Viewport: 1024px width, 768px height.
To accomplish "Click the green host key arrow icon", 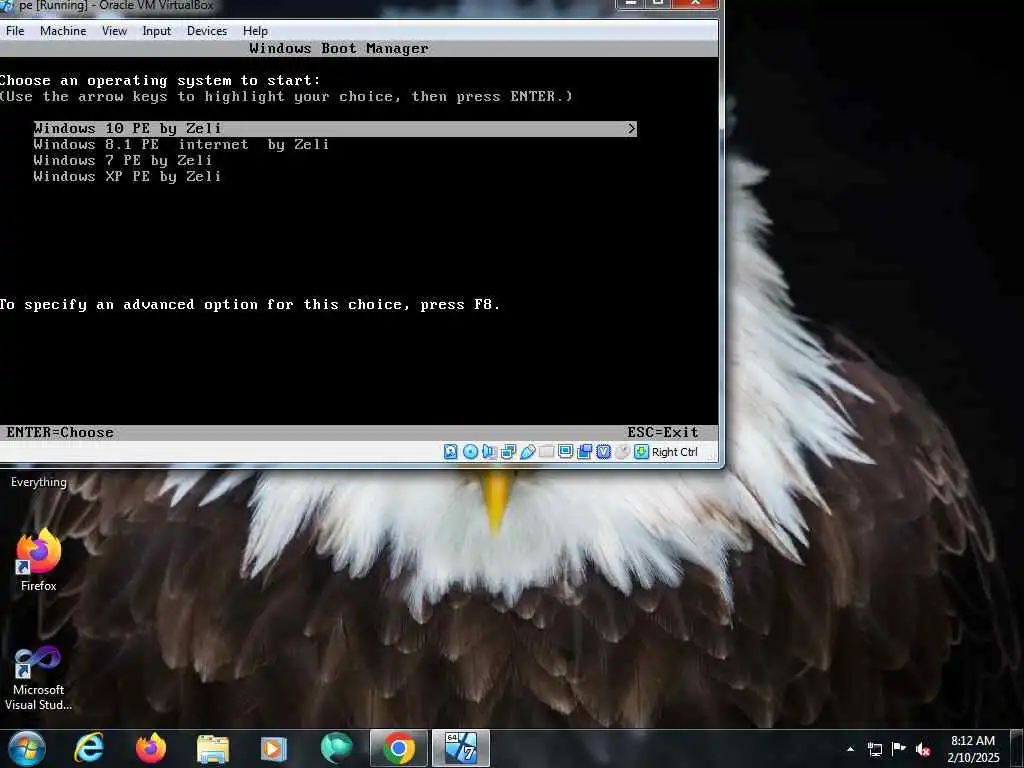I will point(641,452).
